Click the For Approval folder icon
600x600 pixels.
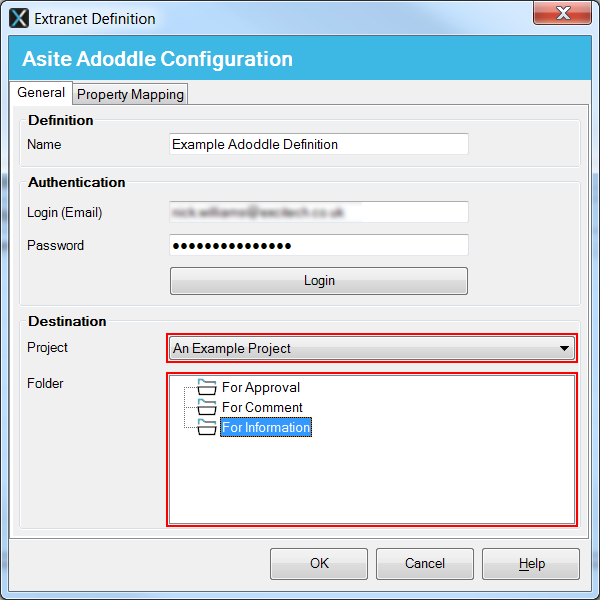point(207,387)
